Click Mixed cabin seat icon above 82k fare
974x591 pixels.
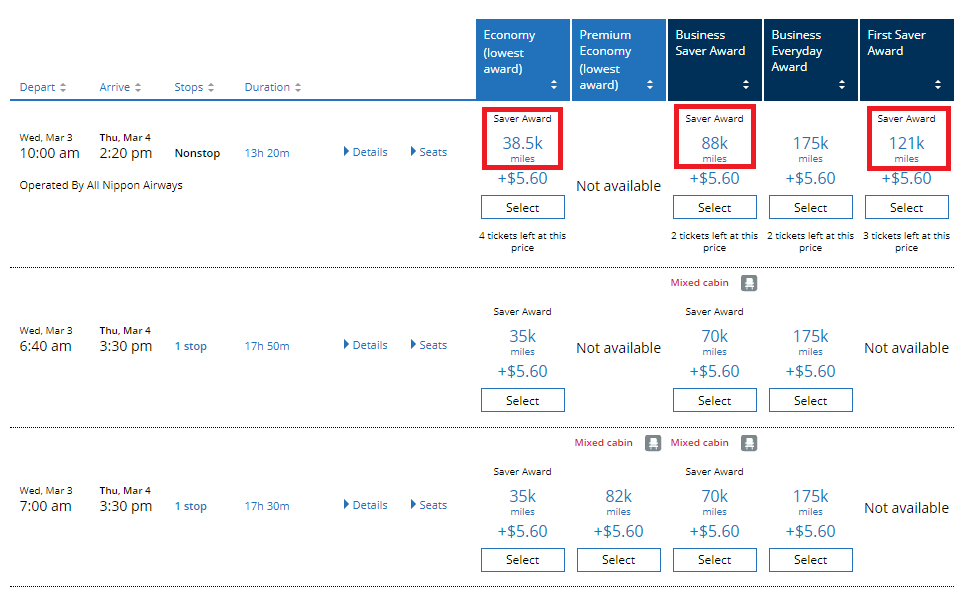click(x=653, y=443)
